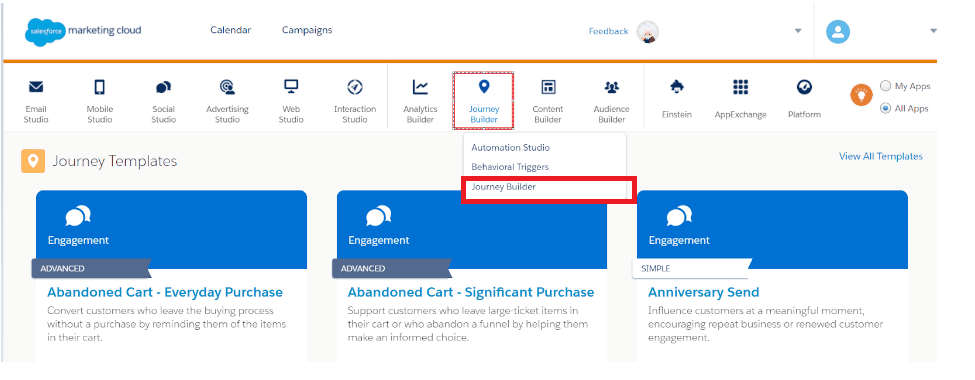
Task: Click View All Templates link
Action: click(880, 156)
